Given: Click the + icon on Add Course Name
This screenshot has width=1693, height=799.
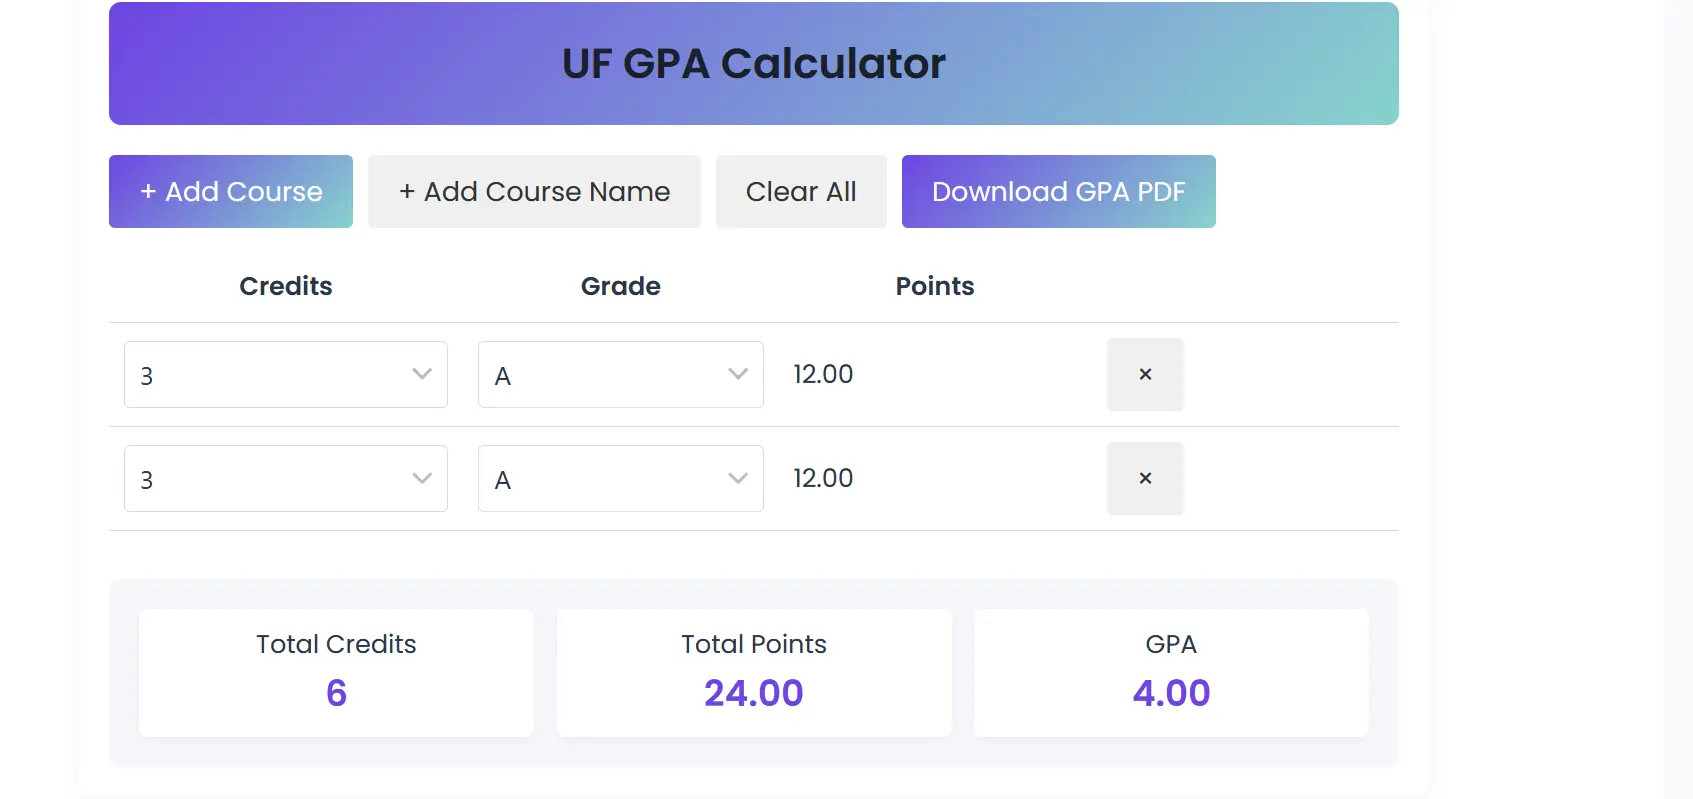Looking at the screenshot, I should click(407, 191).
